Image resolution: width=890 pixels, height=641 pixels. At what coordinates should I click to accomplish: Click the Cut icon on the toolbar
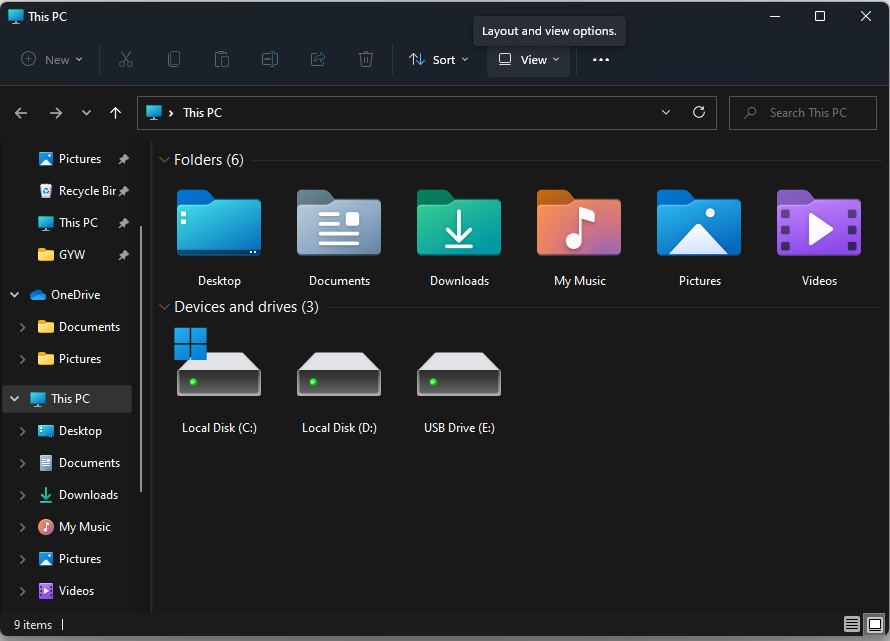point(125,59)
